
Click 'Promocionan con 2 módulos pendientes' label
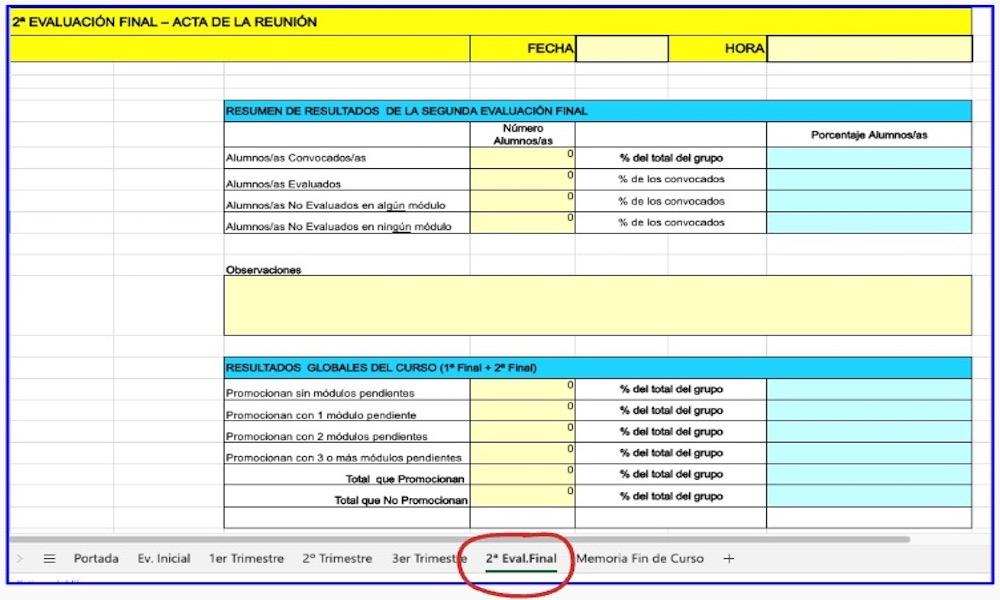pyautogui.click(x=327, y=437)
